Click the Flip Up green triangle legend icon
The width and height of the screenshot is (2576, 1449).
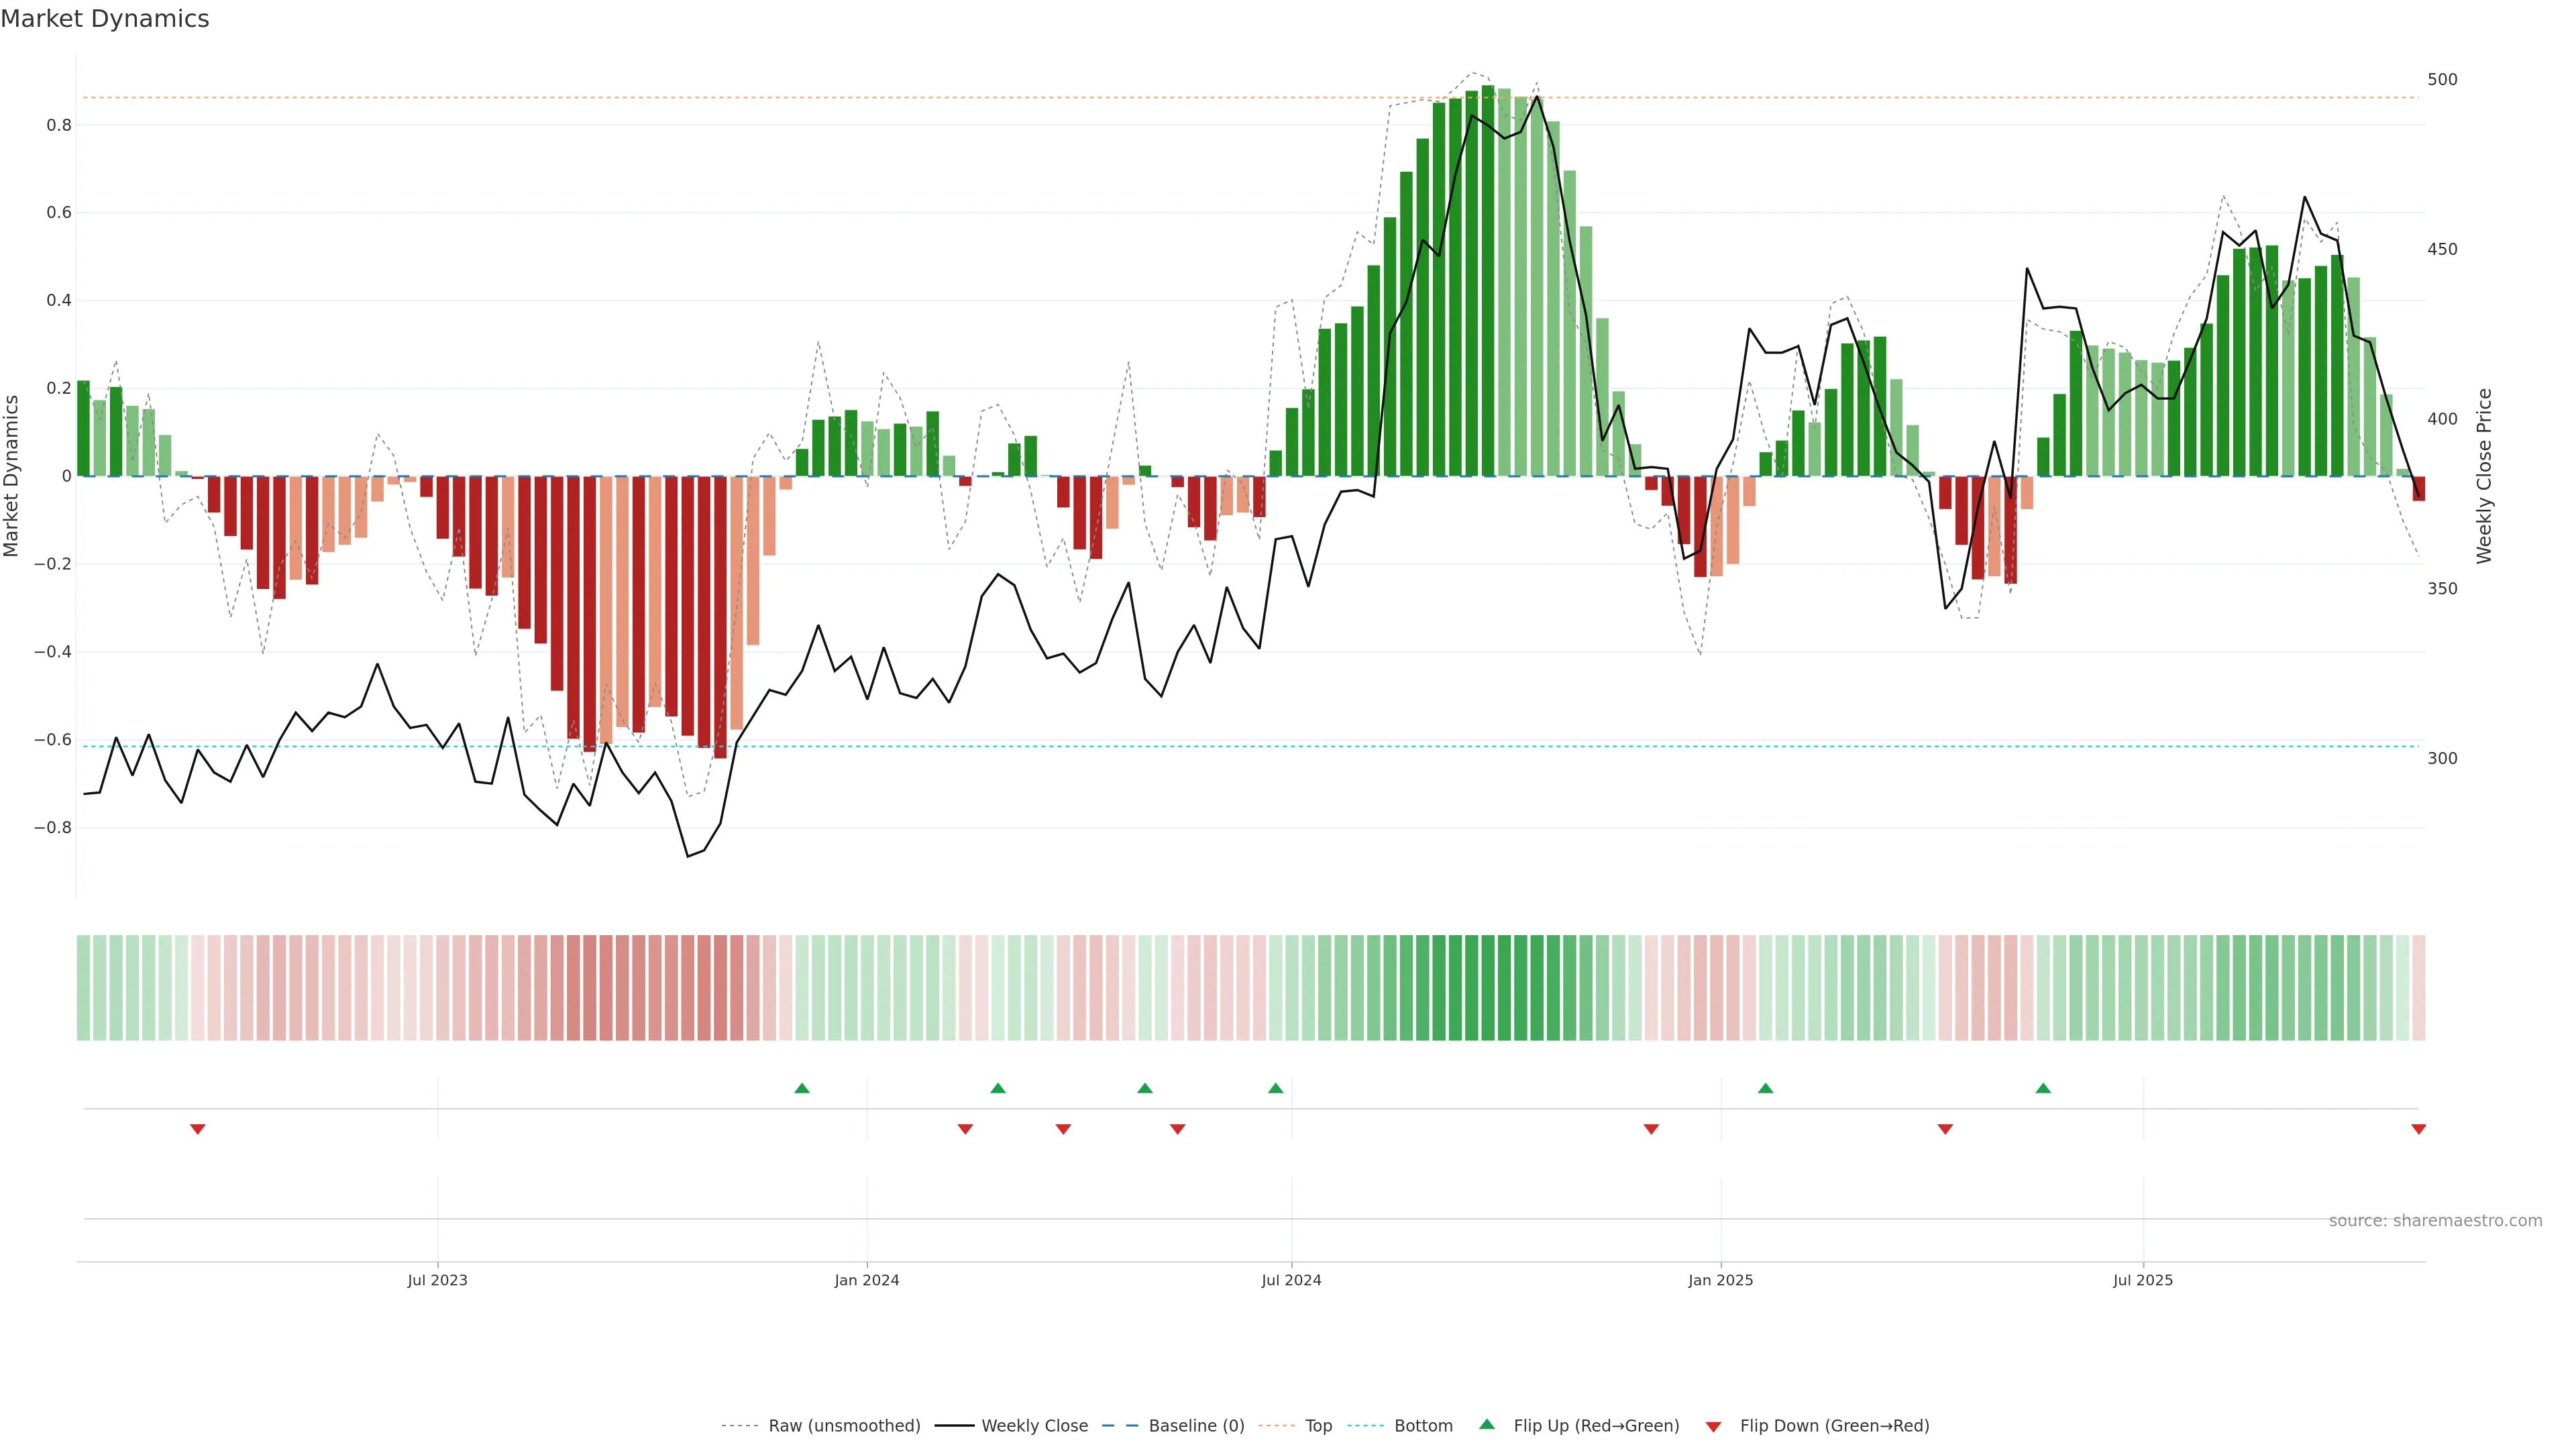click(1487, 1424)
